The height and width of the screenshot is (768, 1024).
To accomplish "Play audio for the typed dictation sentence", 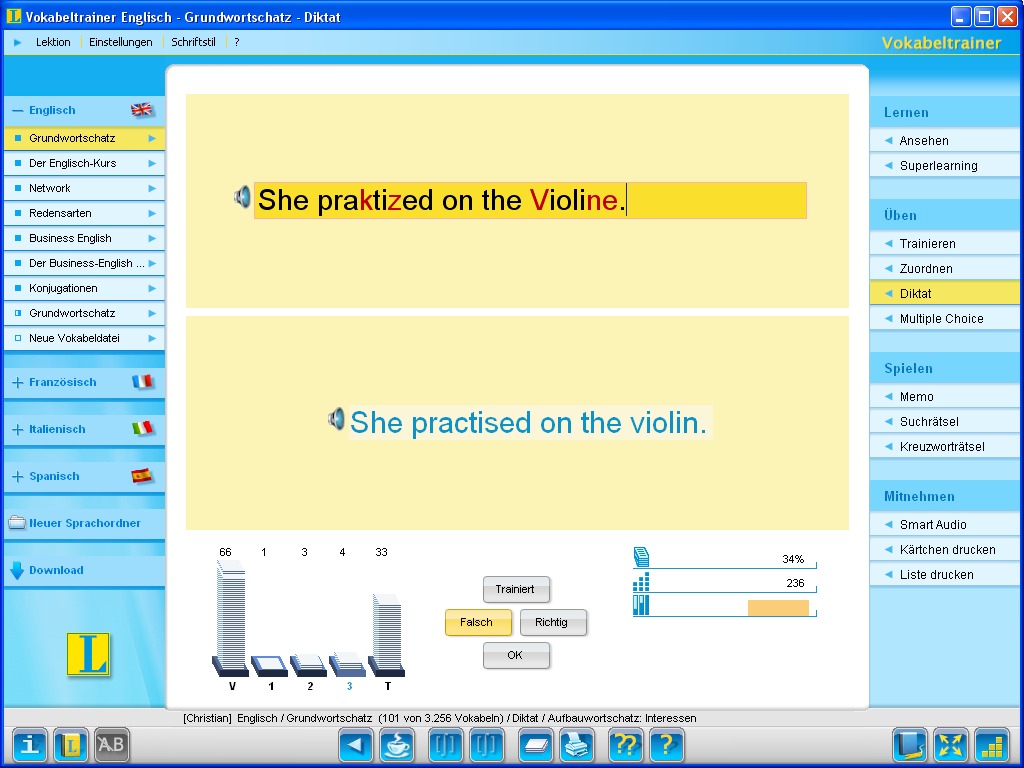I will click(242, 197).
